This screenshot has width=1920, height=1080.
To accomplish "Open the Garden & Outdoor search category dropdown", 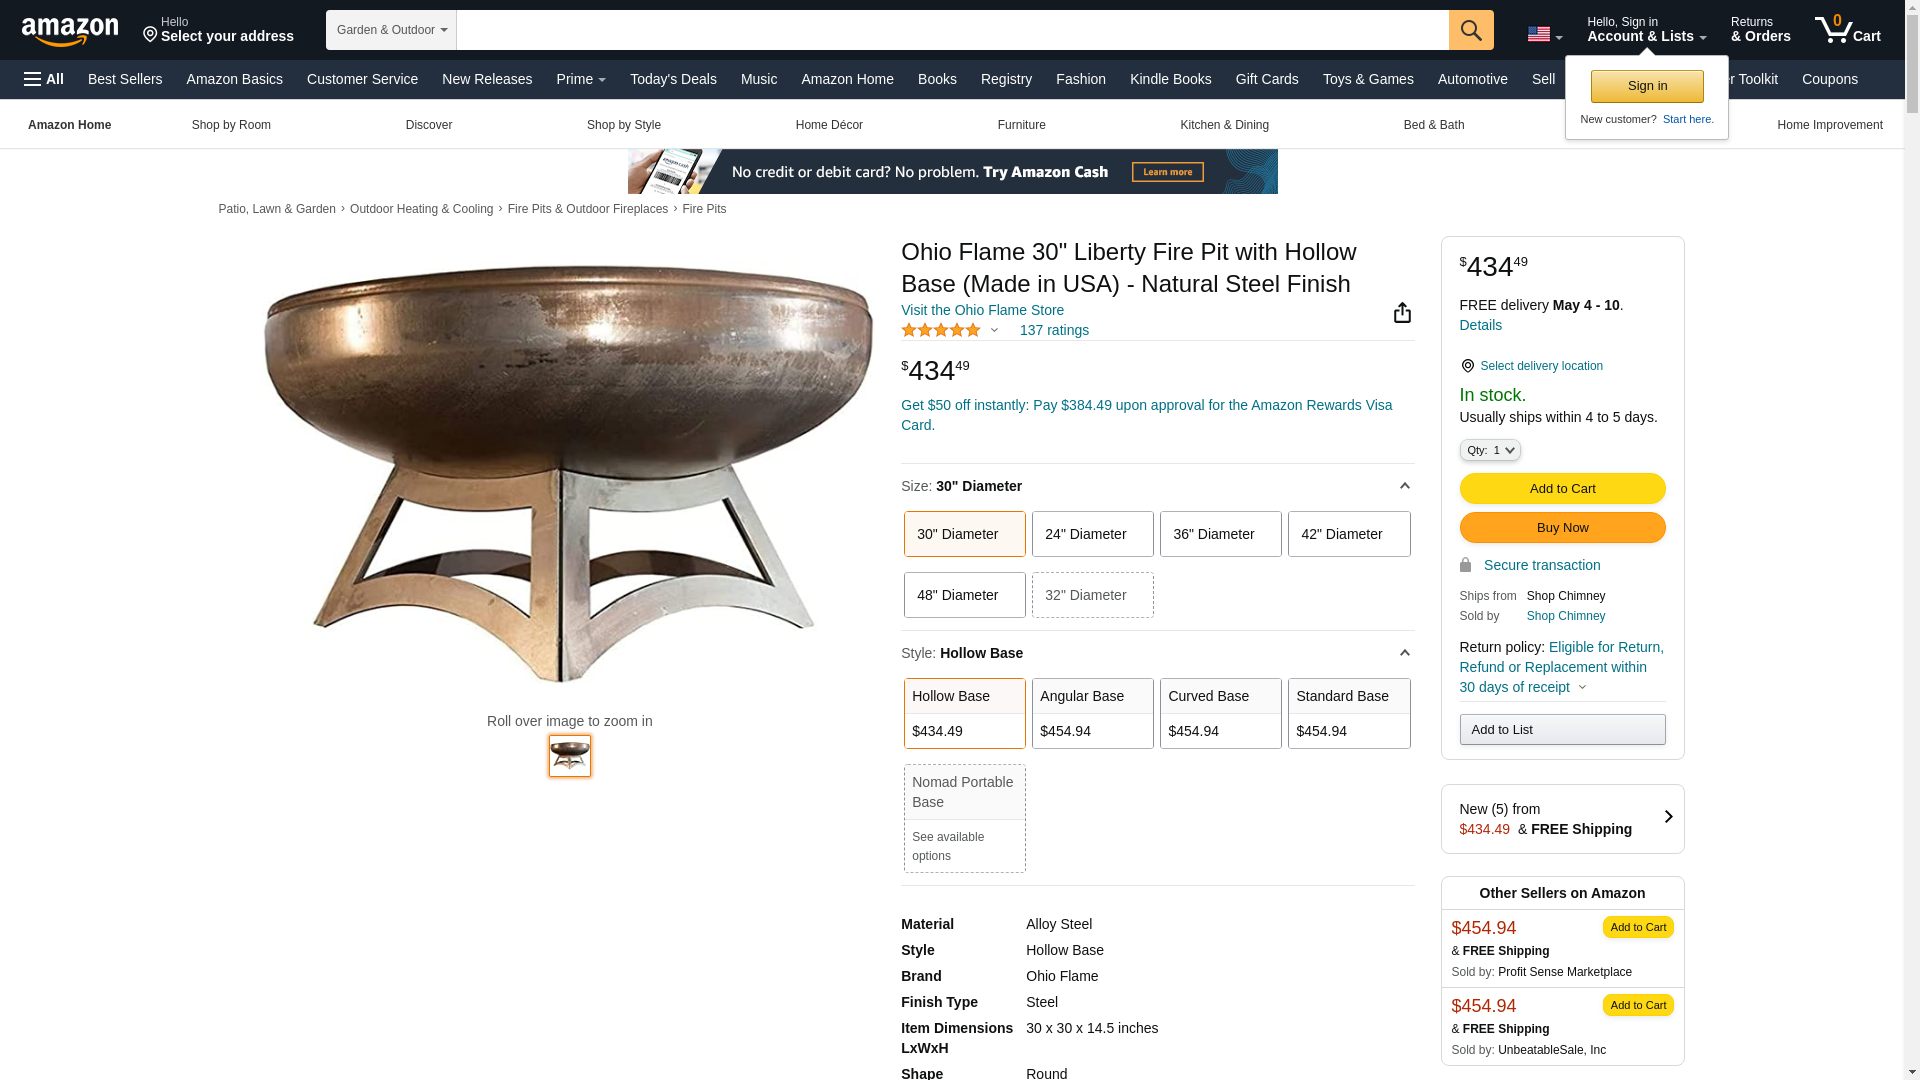I will click(x=391, y=30).
